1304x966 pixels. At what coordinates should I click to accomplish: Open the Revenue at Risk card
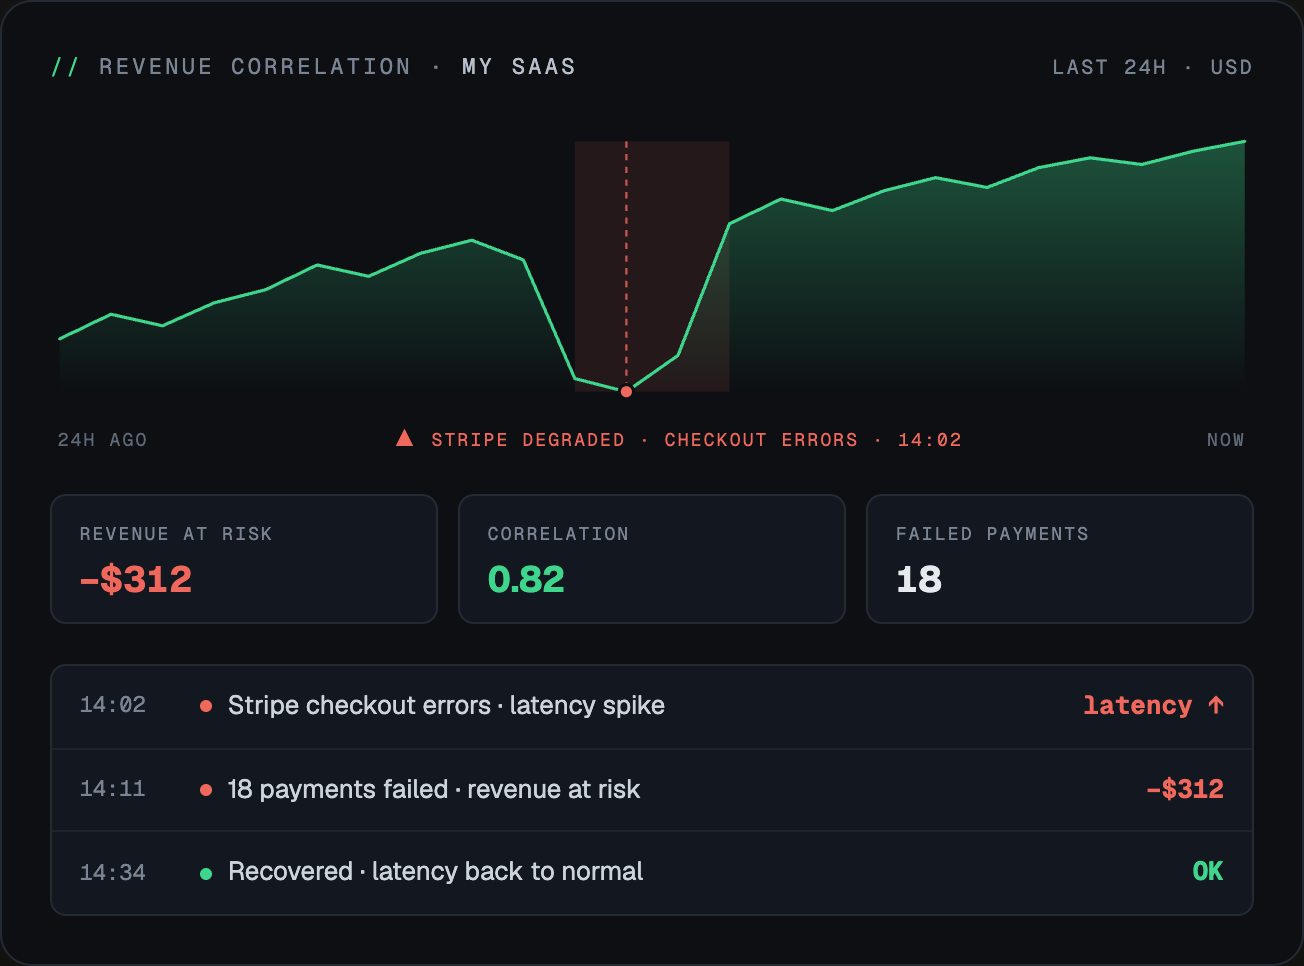click(x=244, y=559)
